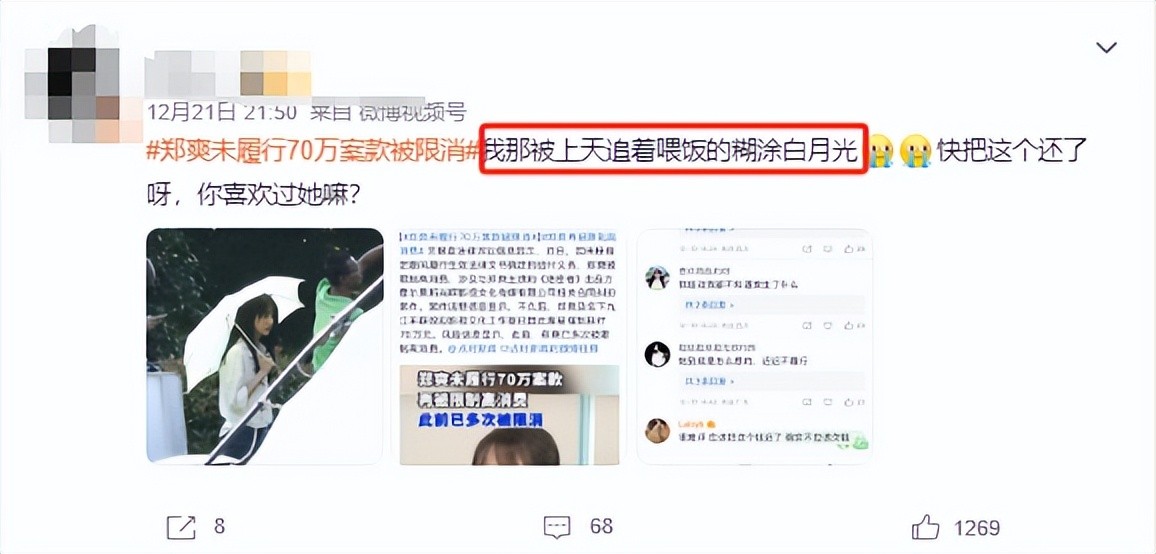
Task: Click the red-boxed highlighted post text
Action: tap(672, 152)
